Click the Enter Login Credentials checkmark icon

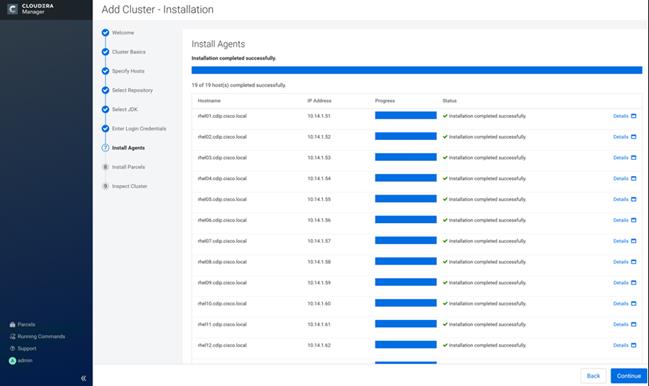pyautogui.click(x=106, y=129)
